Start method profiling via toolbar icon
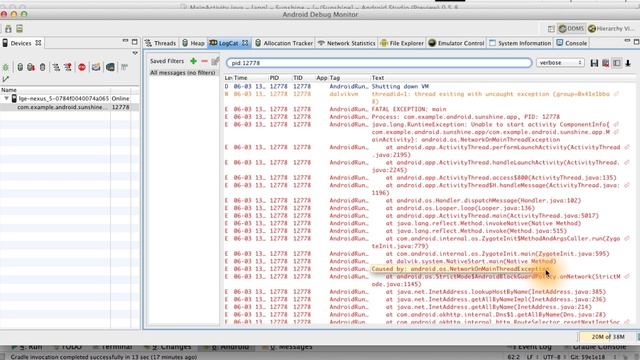The width and height of the screenshot is (640, 360). click(x=68, y=67)
